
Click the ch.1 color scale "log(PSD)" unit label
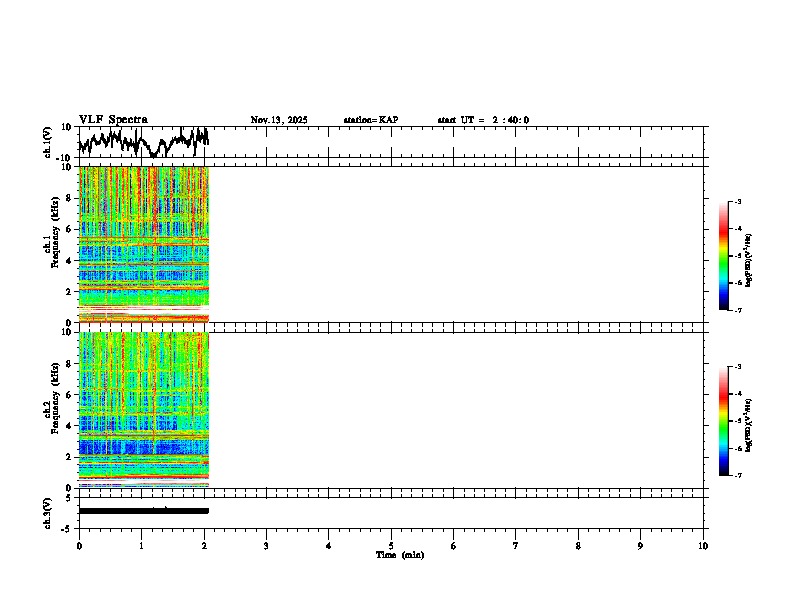(749, 260)
